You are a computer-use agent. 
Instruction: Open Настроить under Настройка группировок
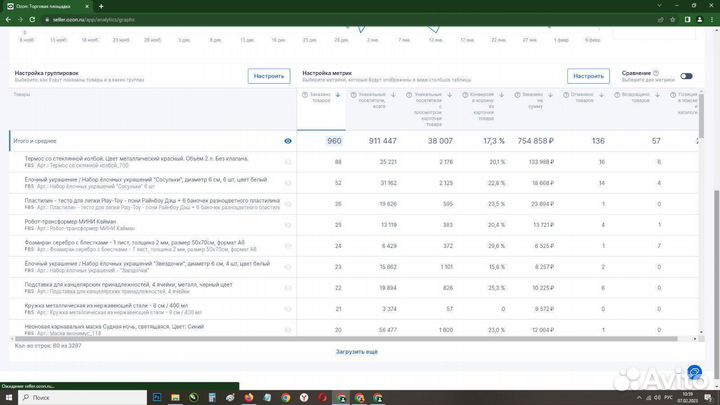click(268, 76)
